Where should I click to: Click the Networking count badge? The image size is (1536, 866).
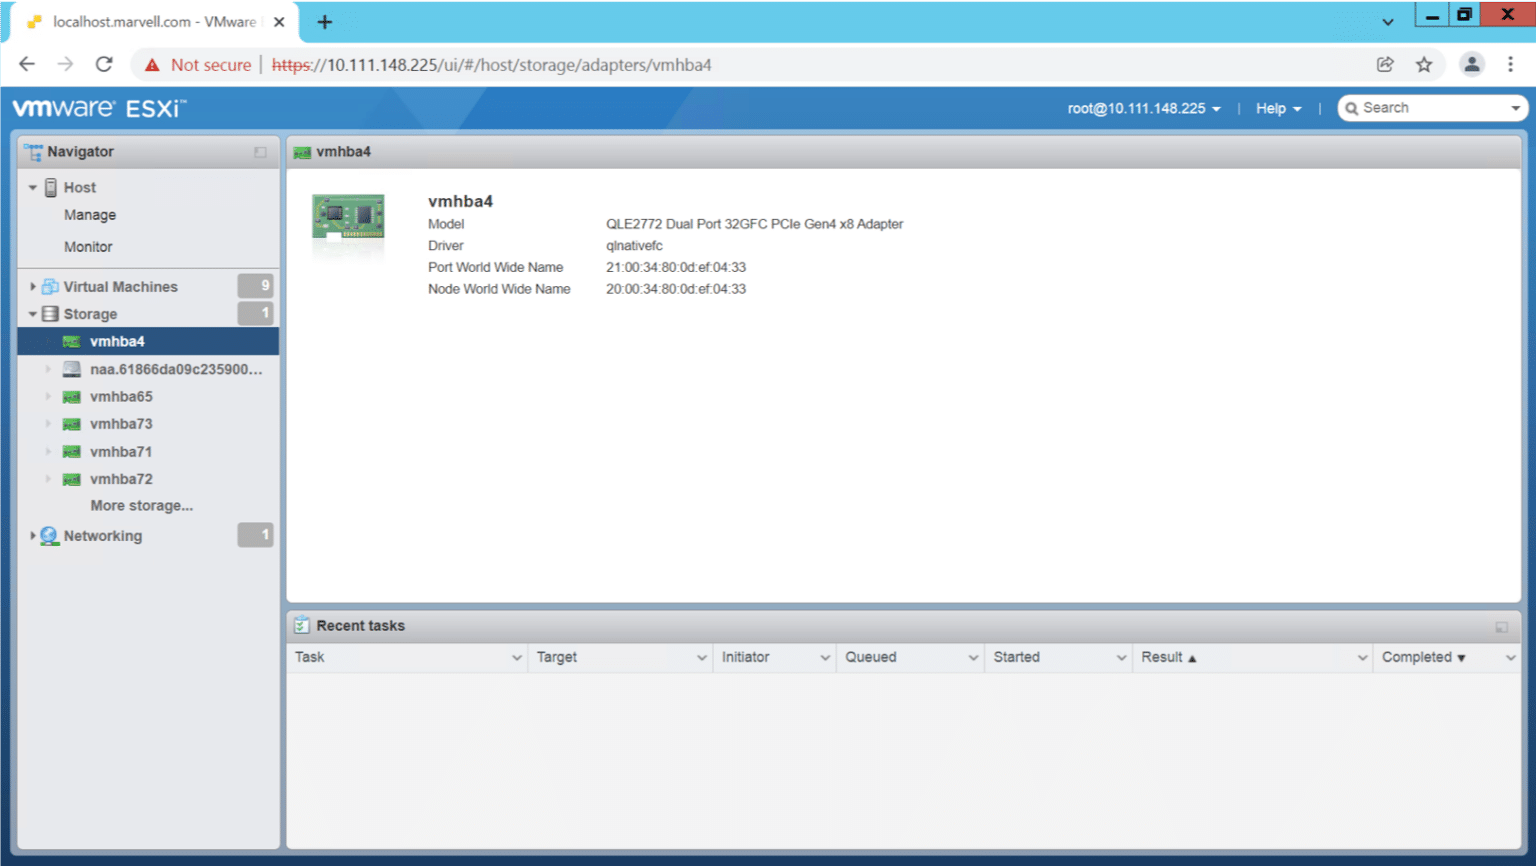(255, 536)
